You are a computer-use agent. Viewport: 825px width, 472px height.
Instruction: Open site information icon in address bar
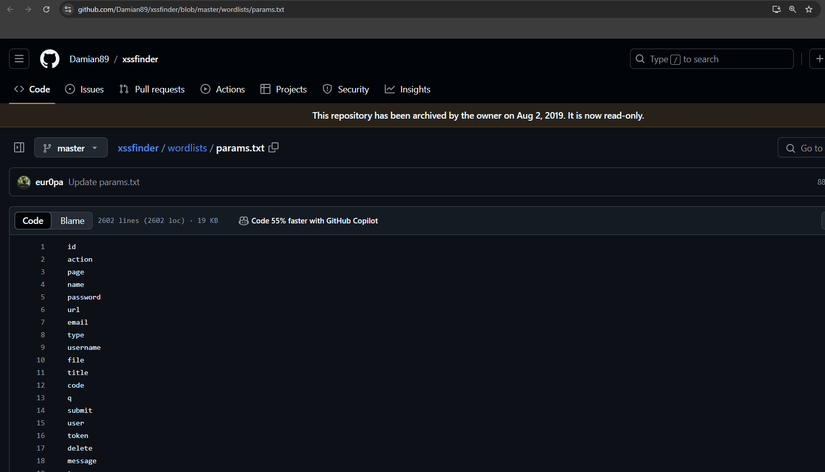(68, 9)
